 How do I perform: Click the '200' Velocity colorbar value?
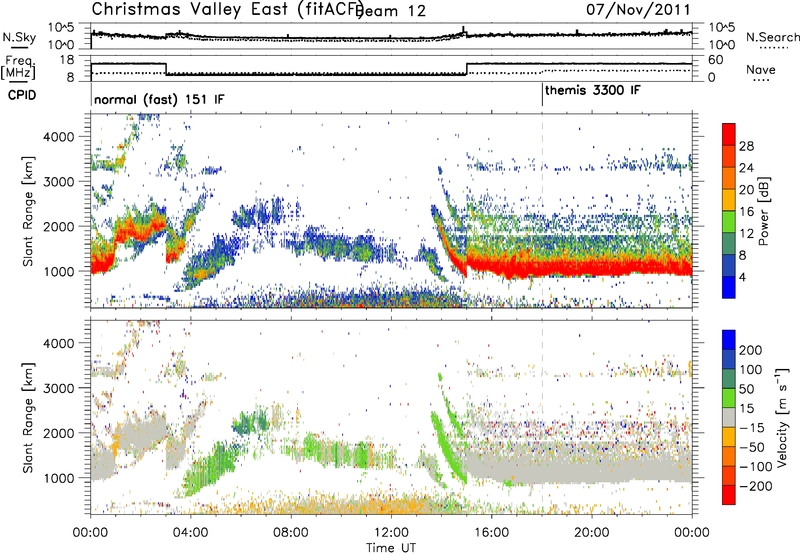[750, 350]
